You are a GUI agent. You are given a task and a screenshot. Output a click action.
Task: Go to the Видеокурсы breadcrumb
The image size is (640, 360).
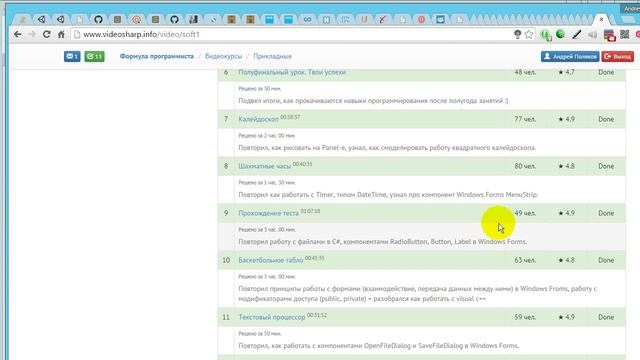coord(223,56)
